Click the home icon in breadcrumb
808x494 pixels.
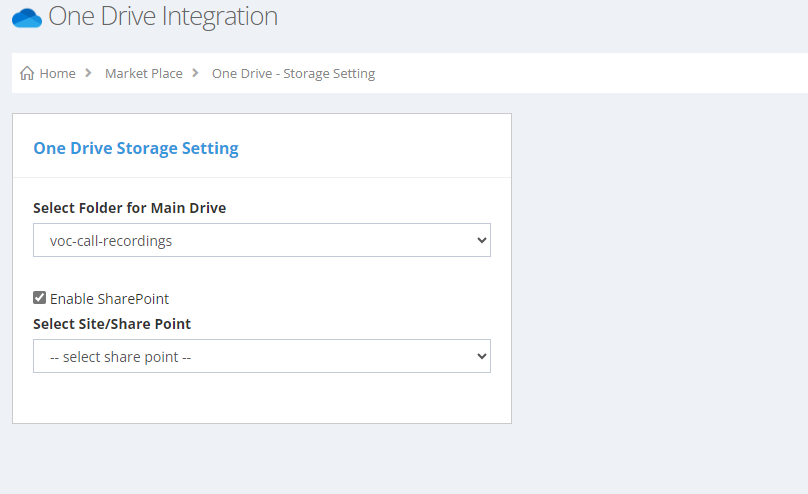[27, 73]
